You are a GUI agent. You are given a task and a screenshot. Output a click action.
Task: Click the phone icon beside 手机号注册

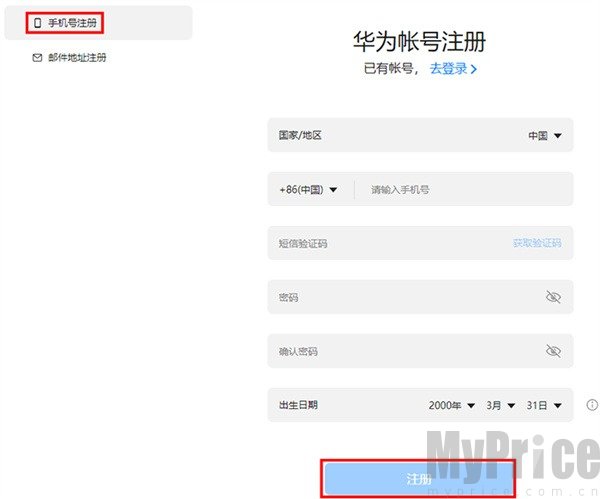click(37, 23)
